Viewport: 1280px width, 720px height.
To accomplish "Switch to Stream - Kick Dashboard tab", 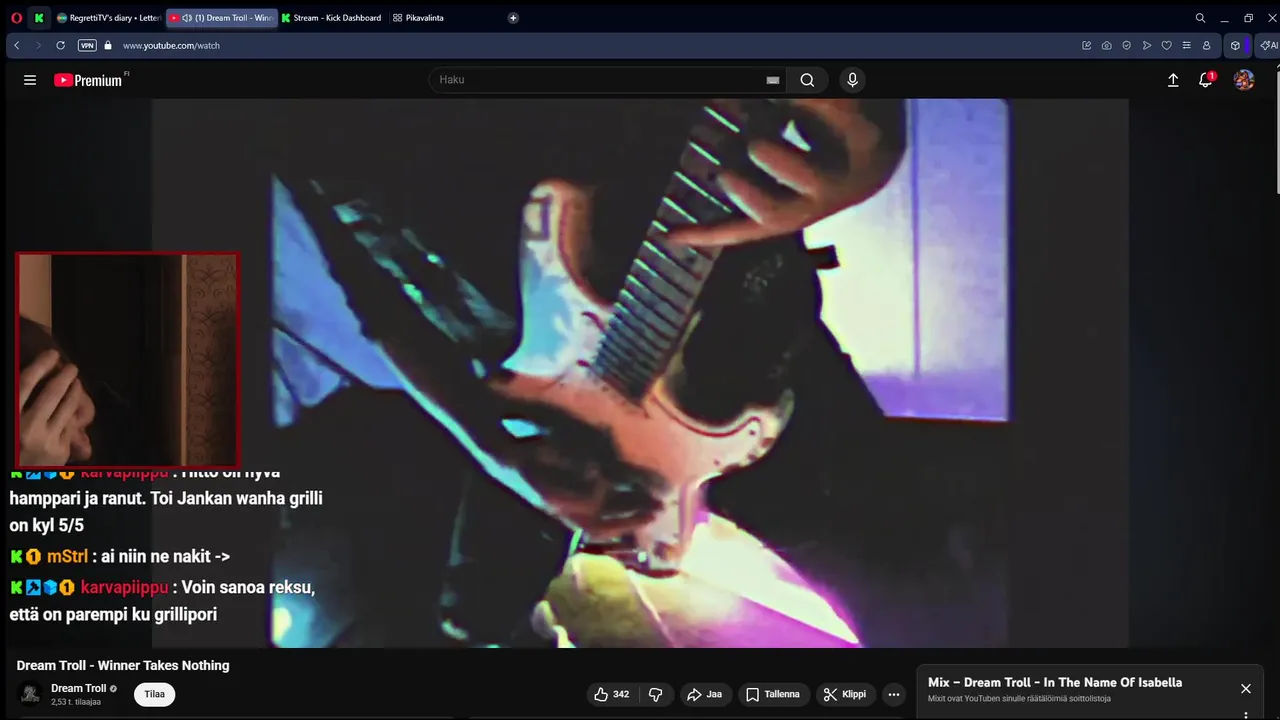I will pyautogui.click(x=332, y=18).
